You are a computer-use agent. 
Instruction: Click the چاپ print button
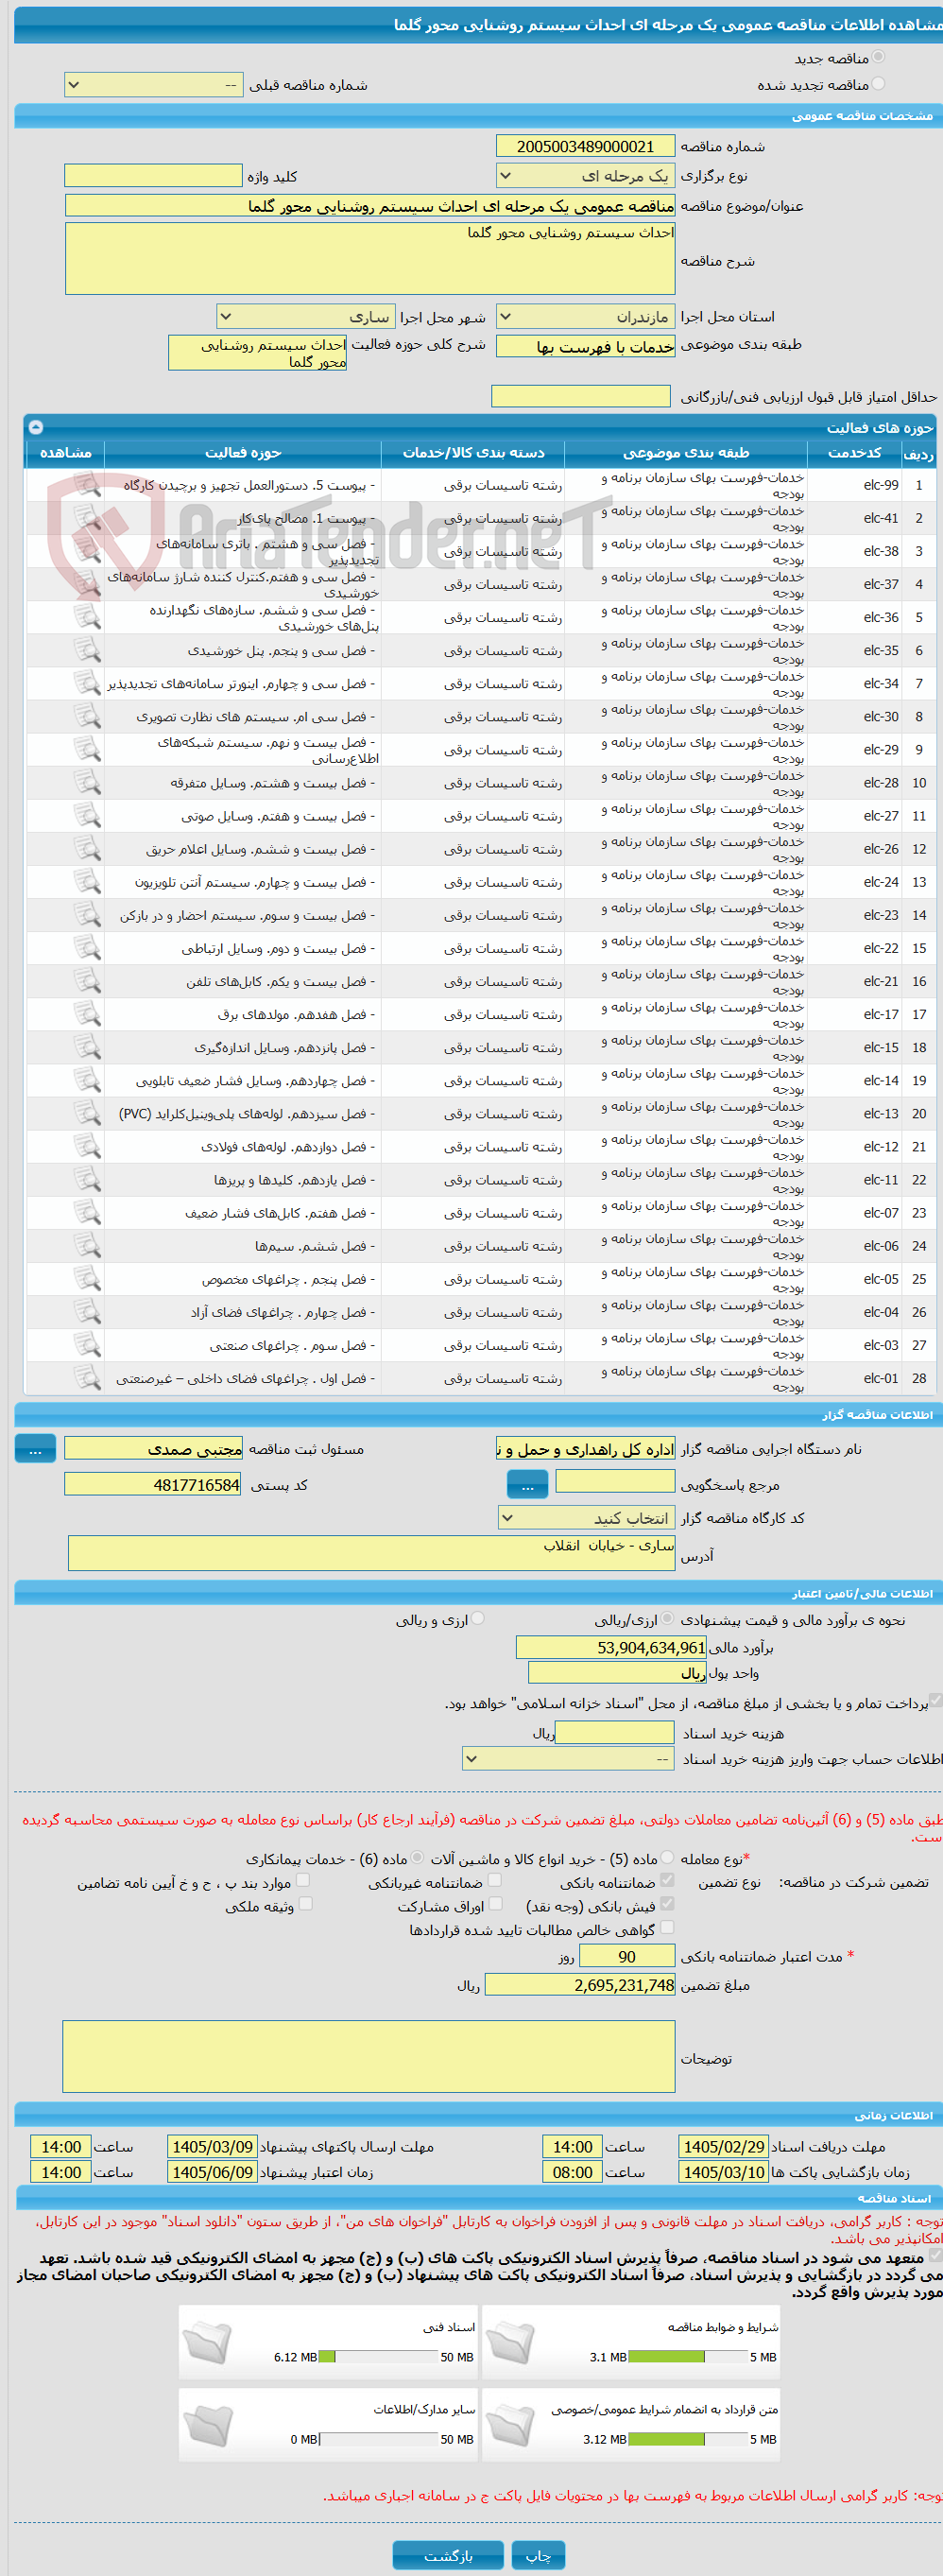538,2555
